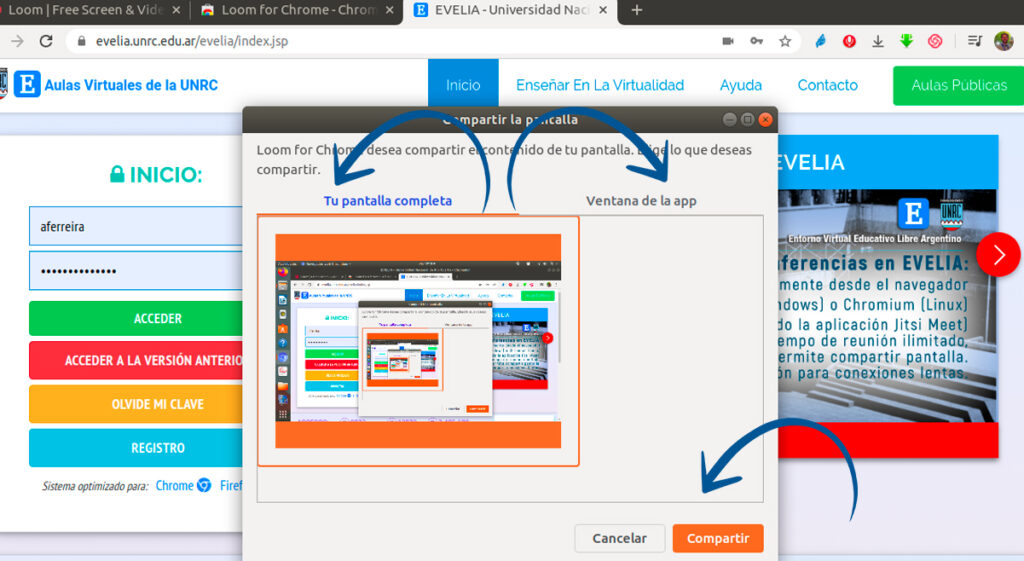Screen dimensions: 1024x561
Task: Open the saved password key icon
Action: click(x=756, y=41)
